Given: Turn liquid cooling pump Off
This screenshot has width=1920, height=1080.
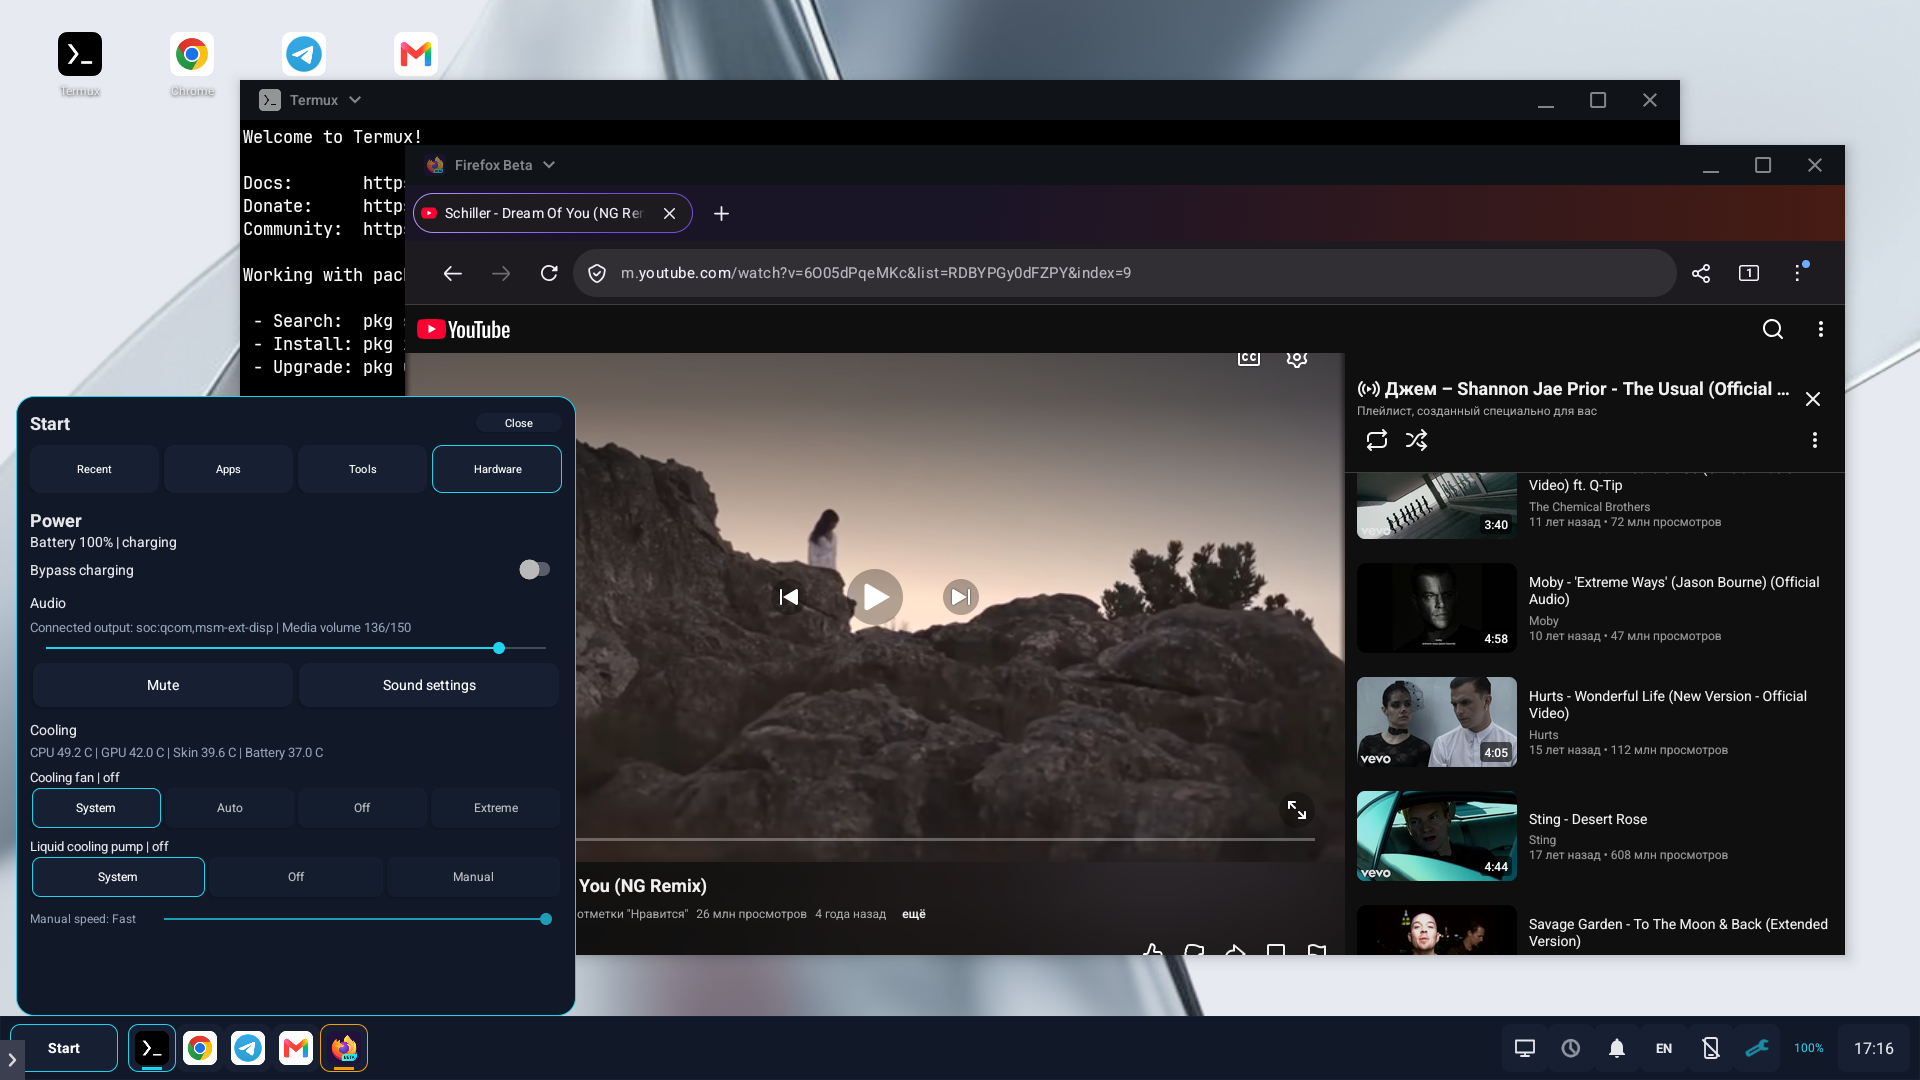Looking at the screenshot, I should (x=296, y=877).
